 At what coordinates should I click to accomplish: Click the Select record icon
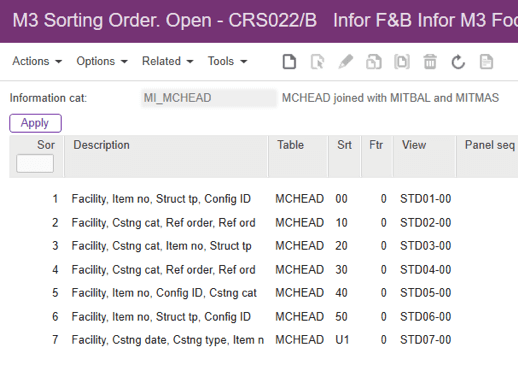click(x=317, y=62)
